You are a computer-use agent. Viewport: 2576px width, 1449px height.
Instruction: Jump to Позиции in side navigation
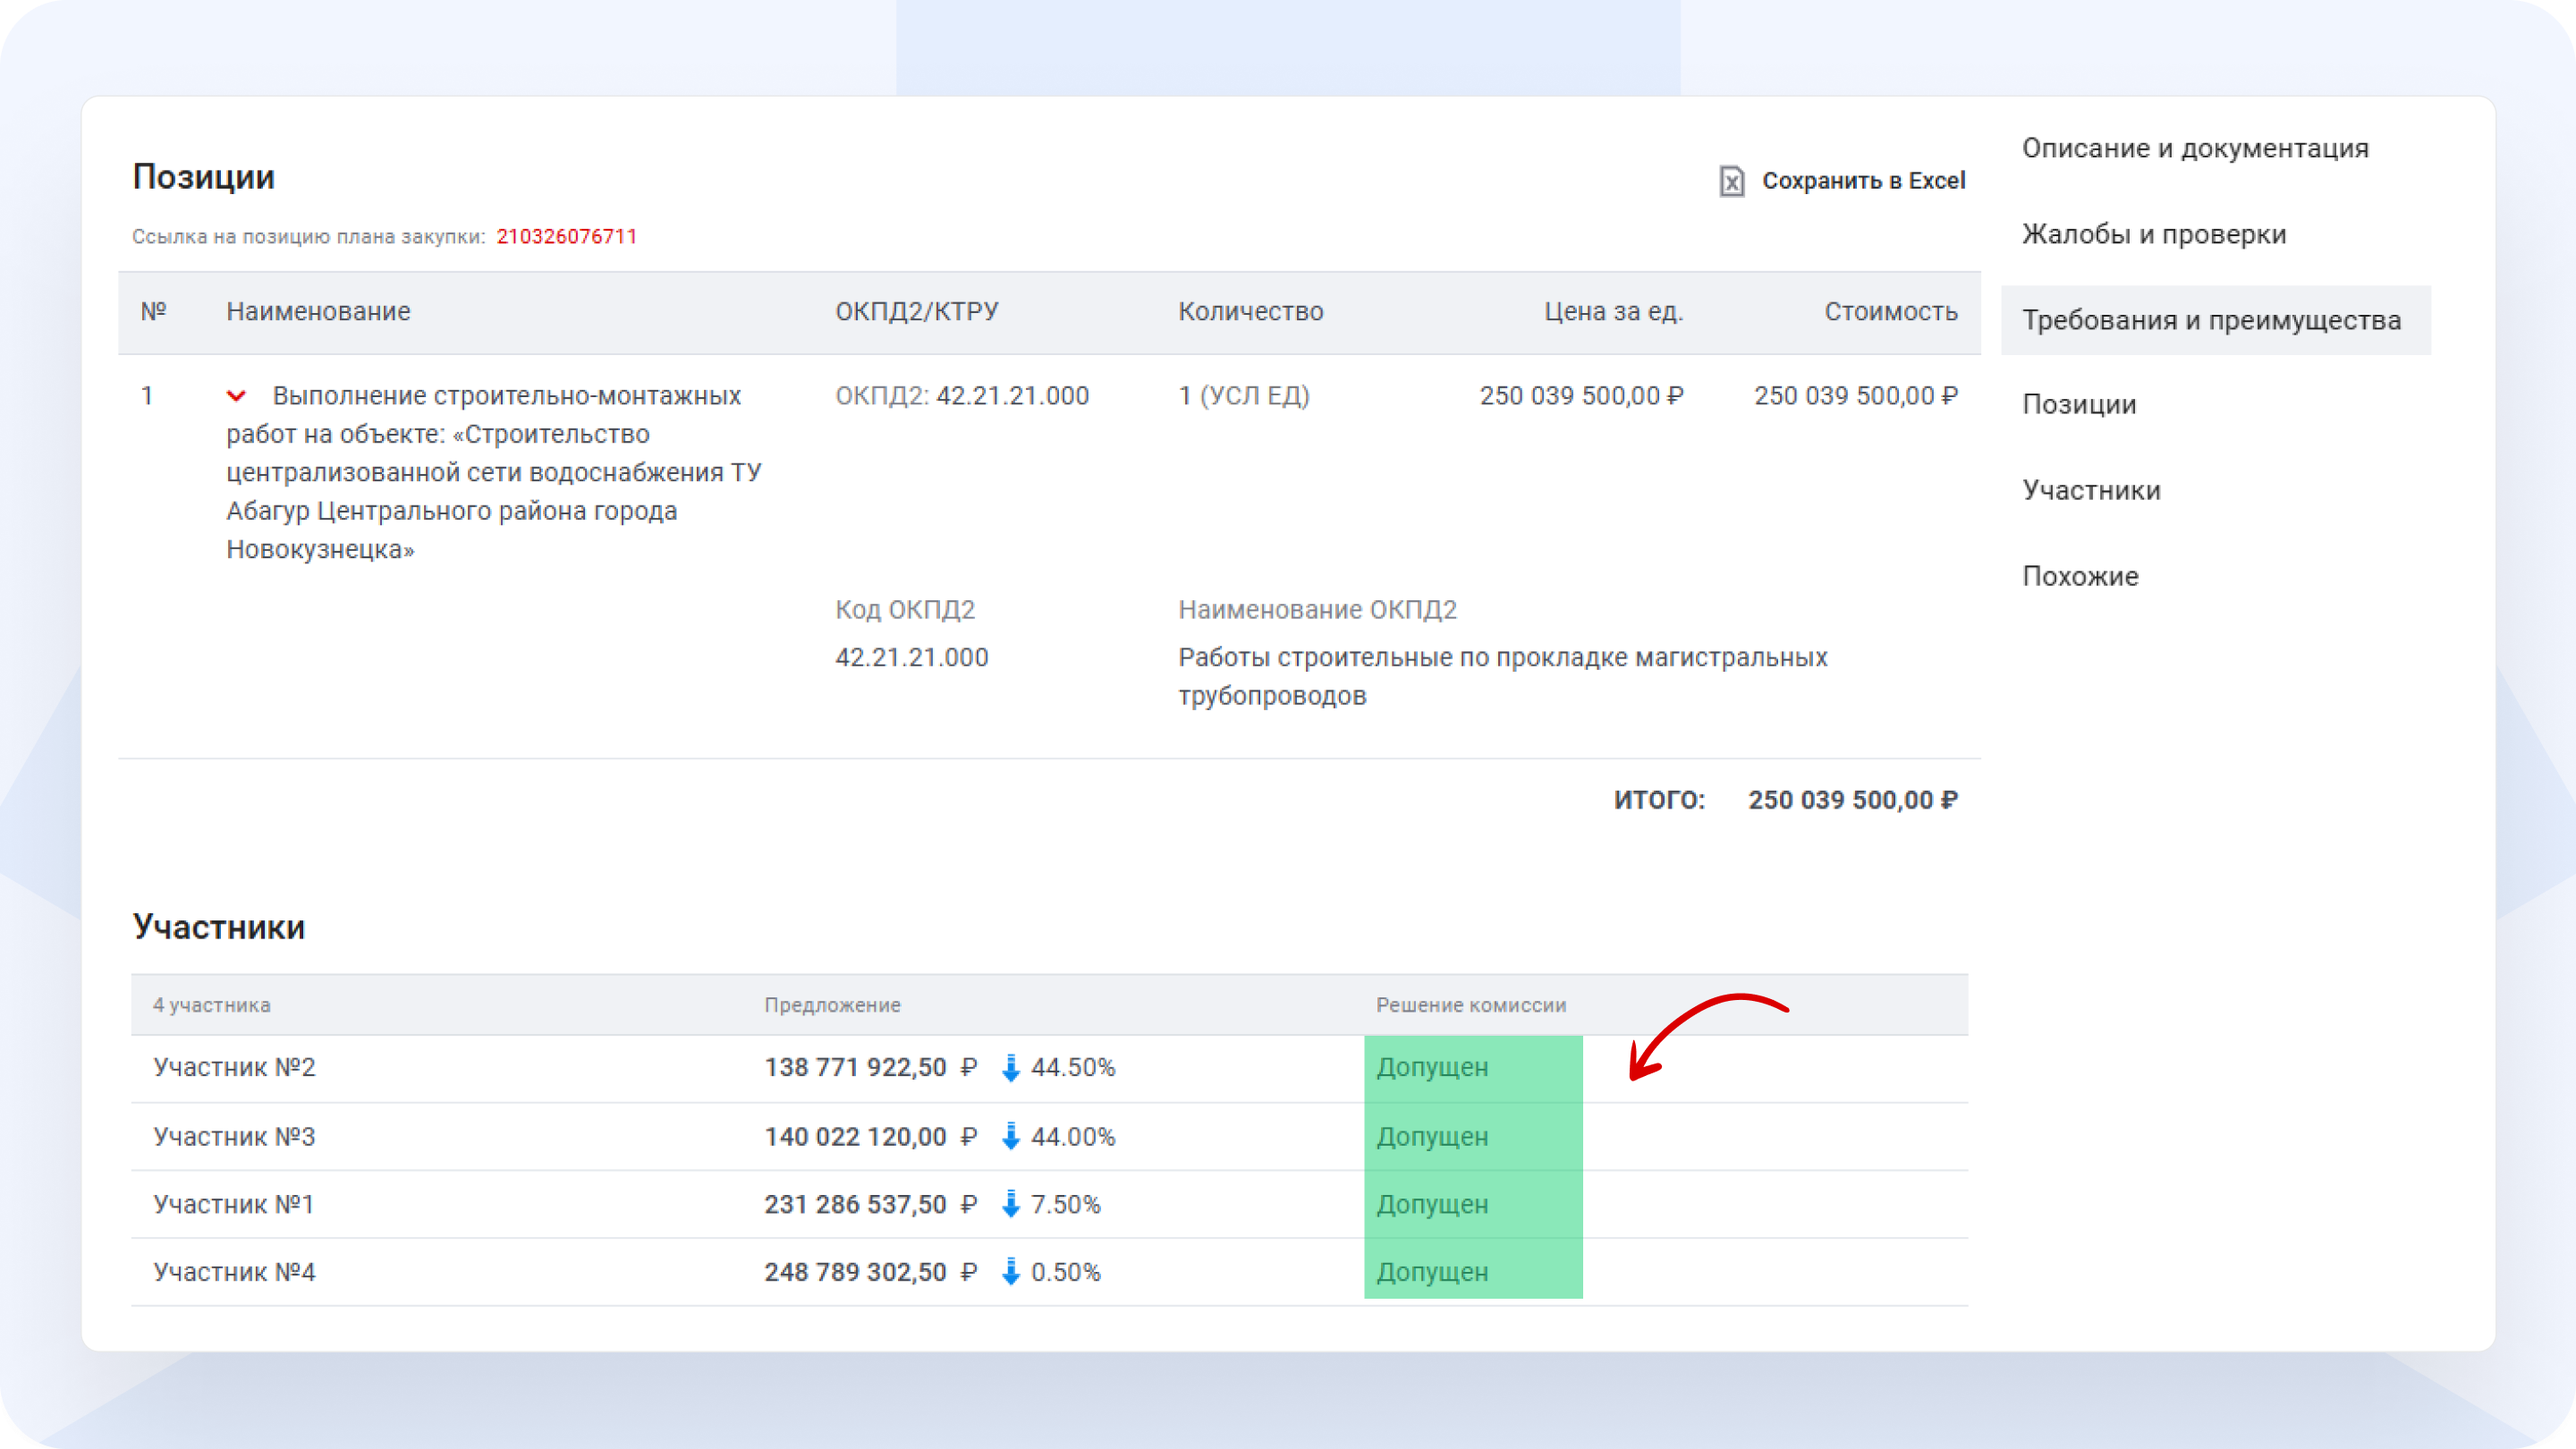[x=2078, y=405]
